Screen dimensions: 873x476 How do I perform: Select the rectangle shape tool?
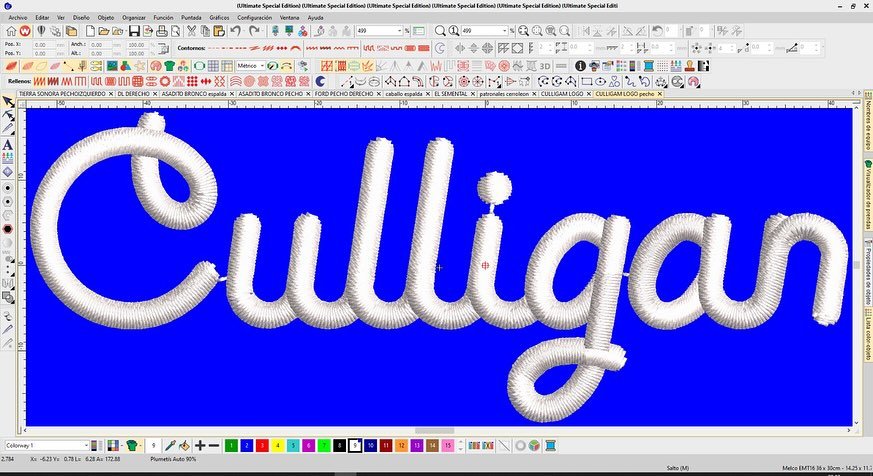(x=587, y=82)
